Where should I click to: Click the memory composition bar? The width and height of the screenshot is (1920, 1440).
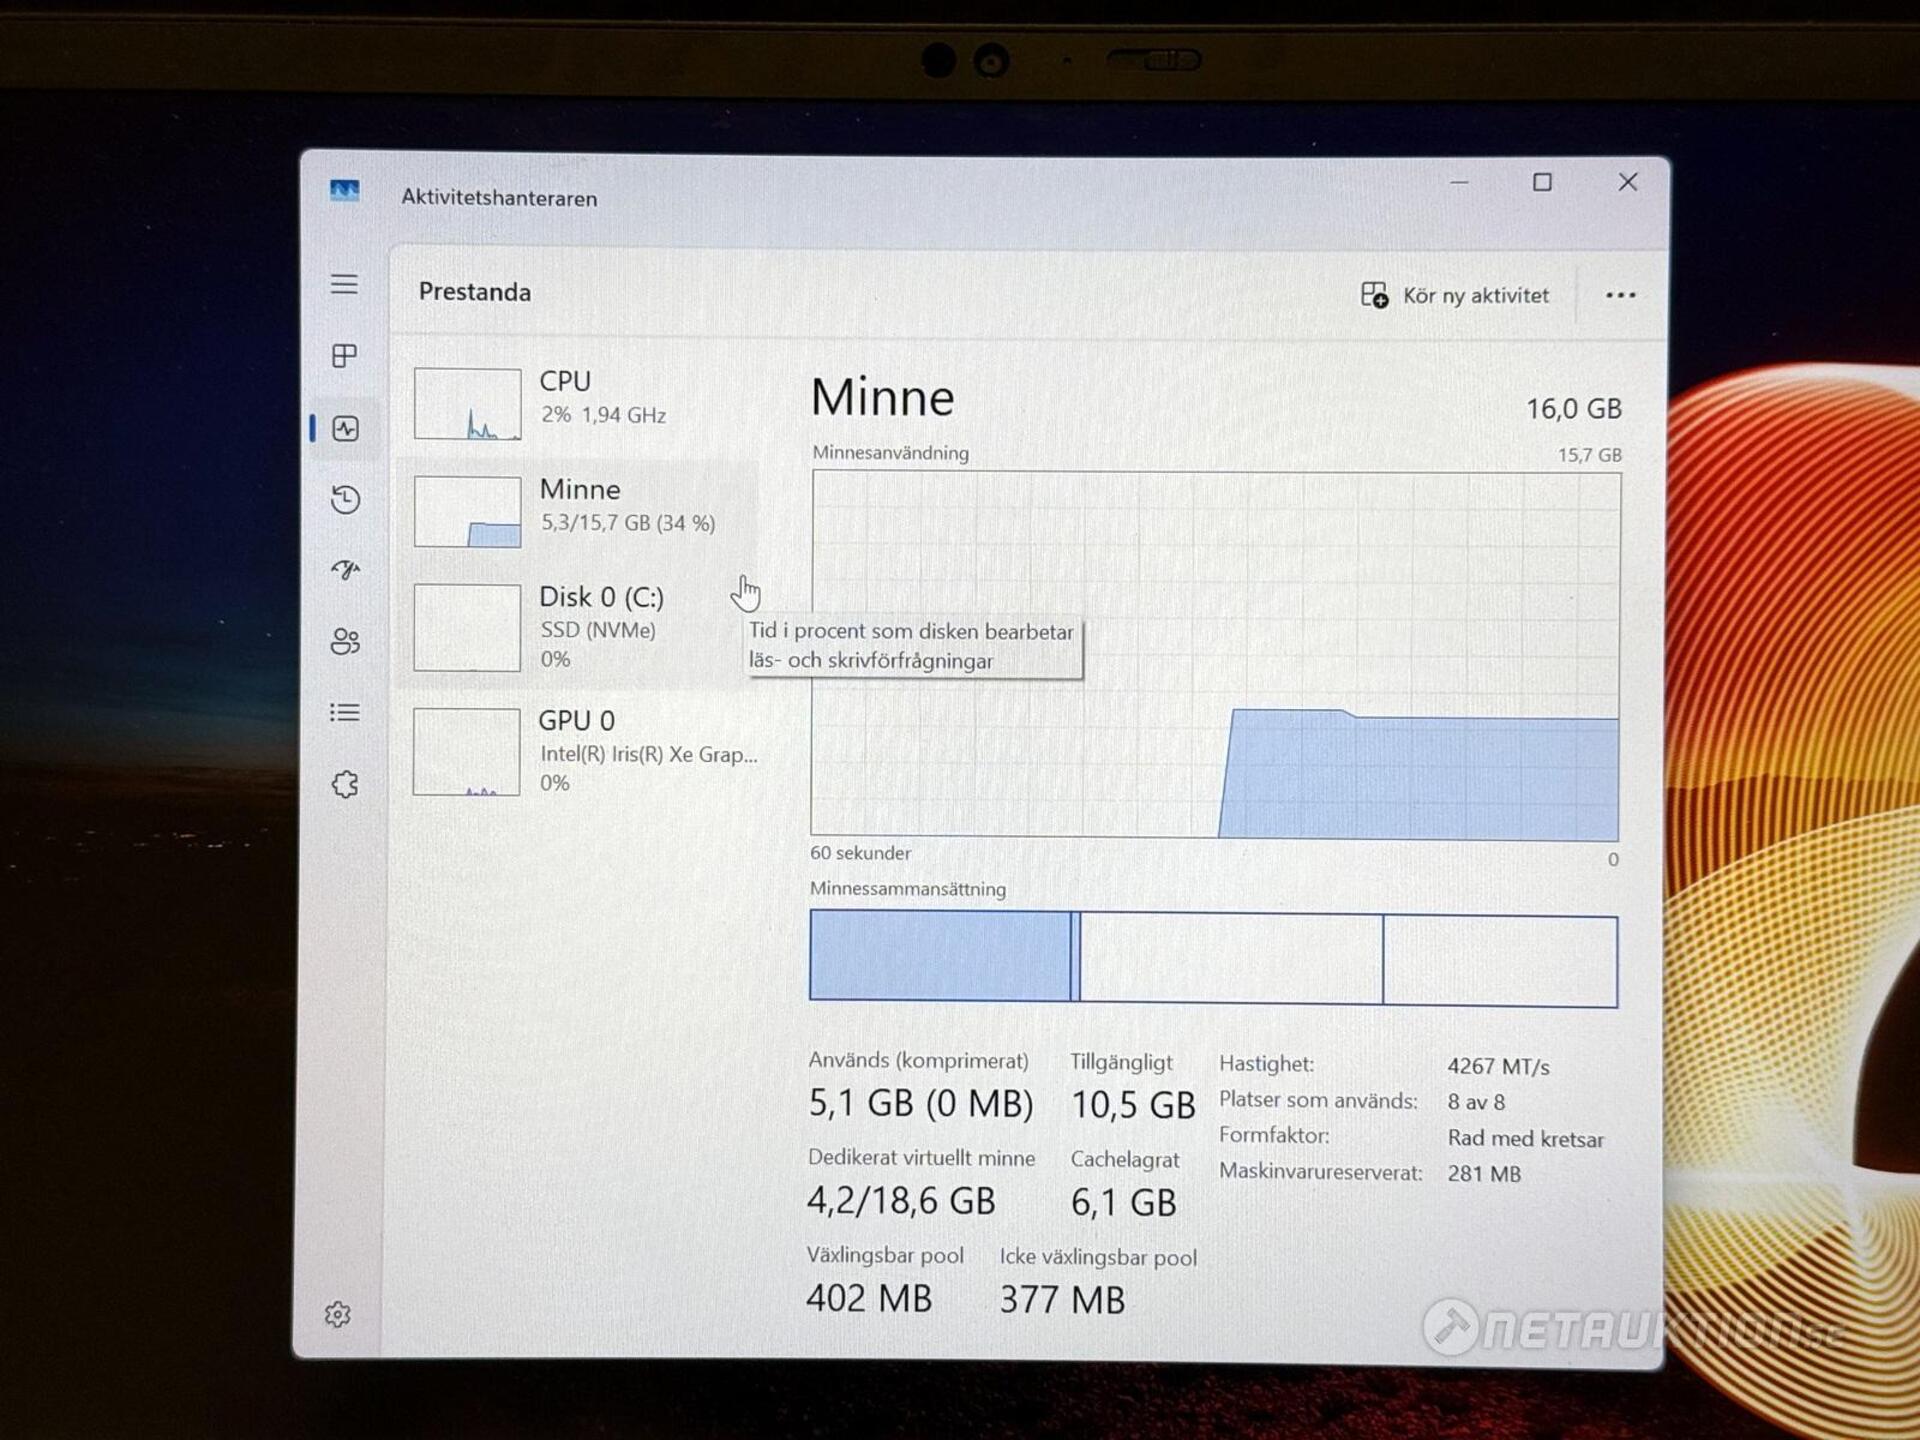pyautogui.click(x=1213, y=958)
